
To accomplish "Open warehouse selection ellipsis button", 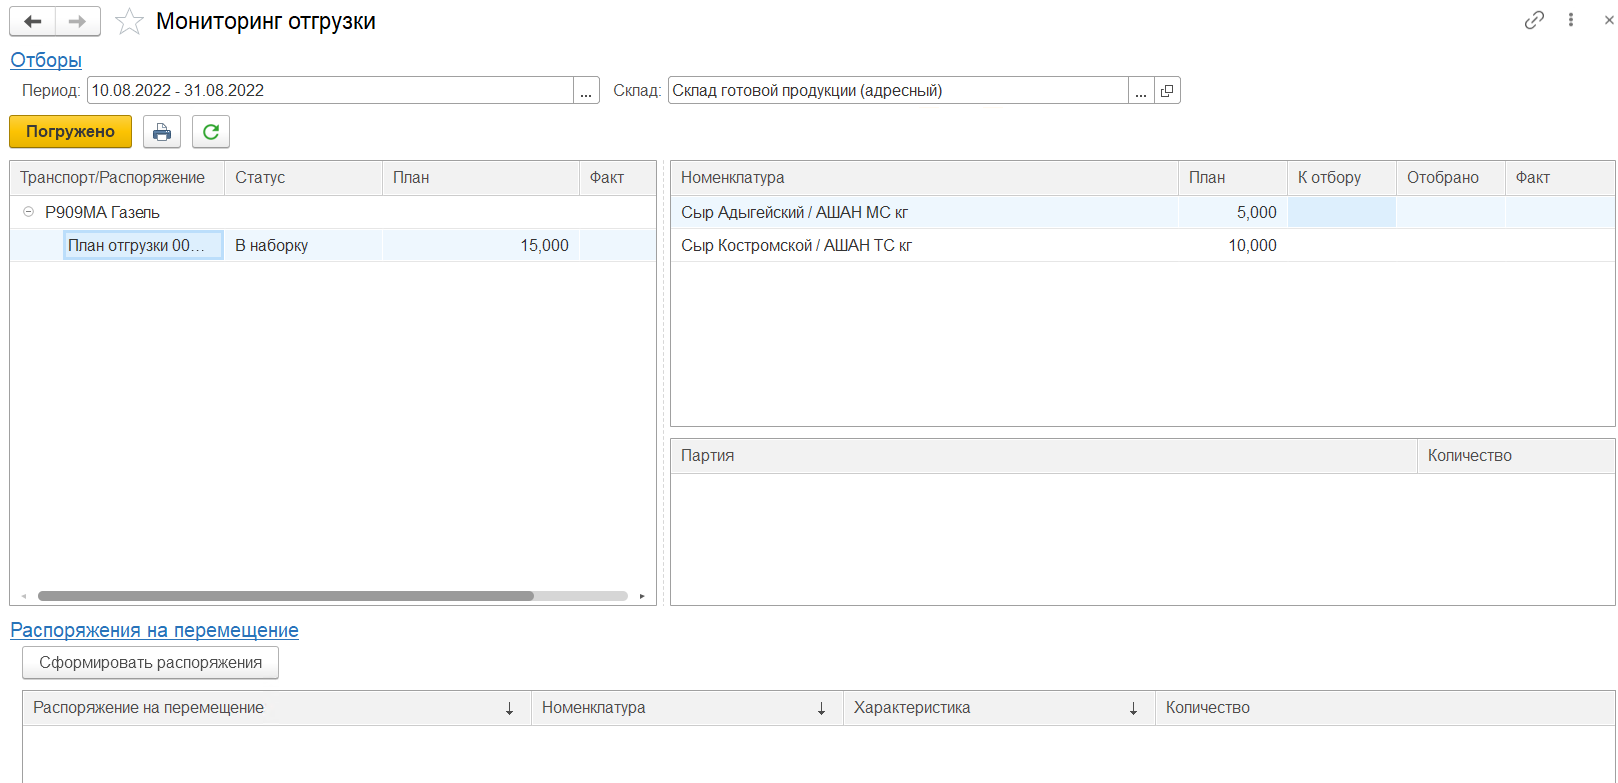I will pyautogui.click(x=1141, y=91).
